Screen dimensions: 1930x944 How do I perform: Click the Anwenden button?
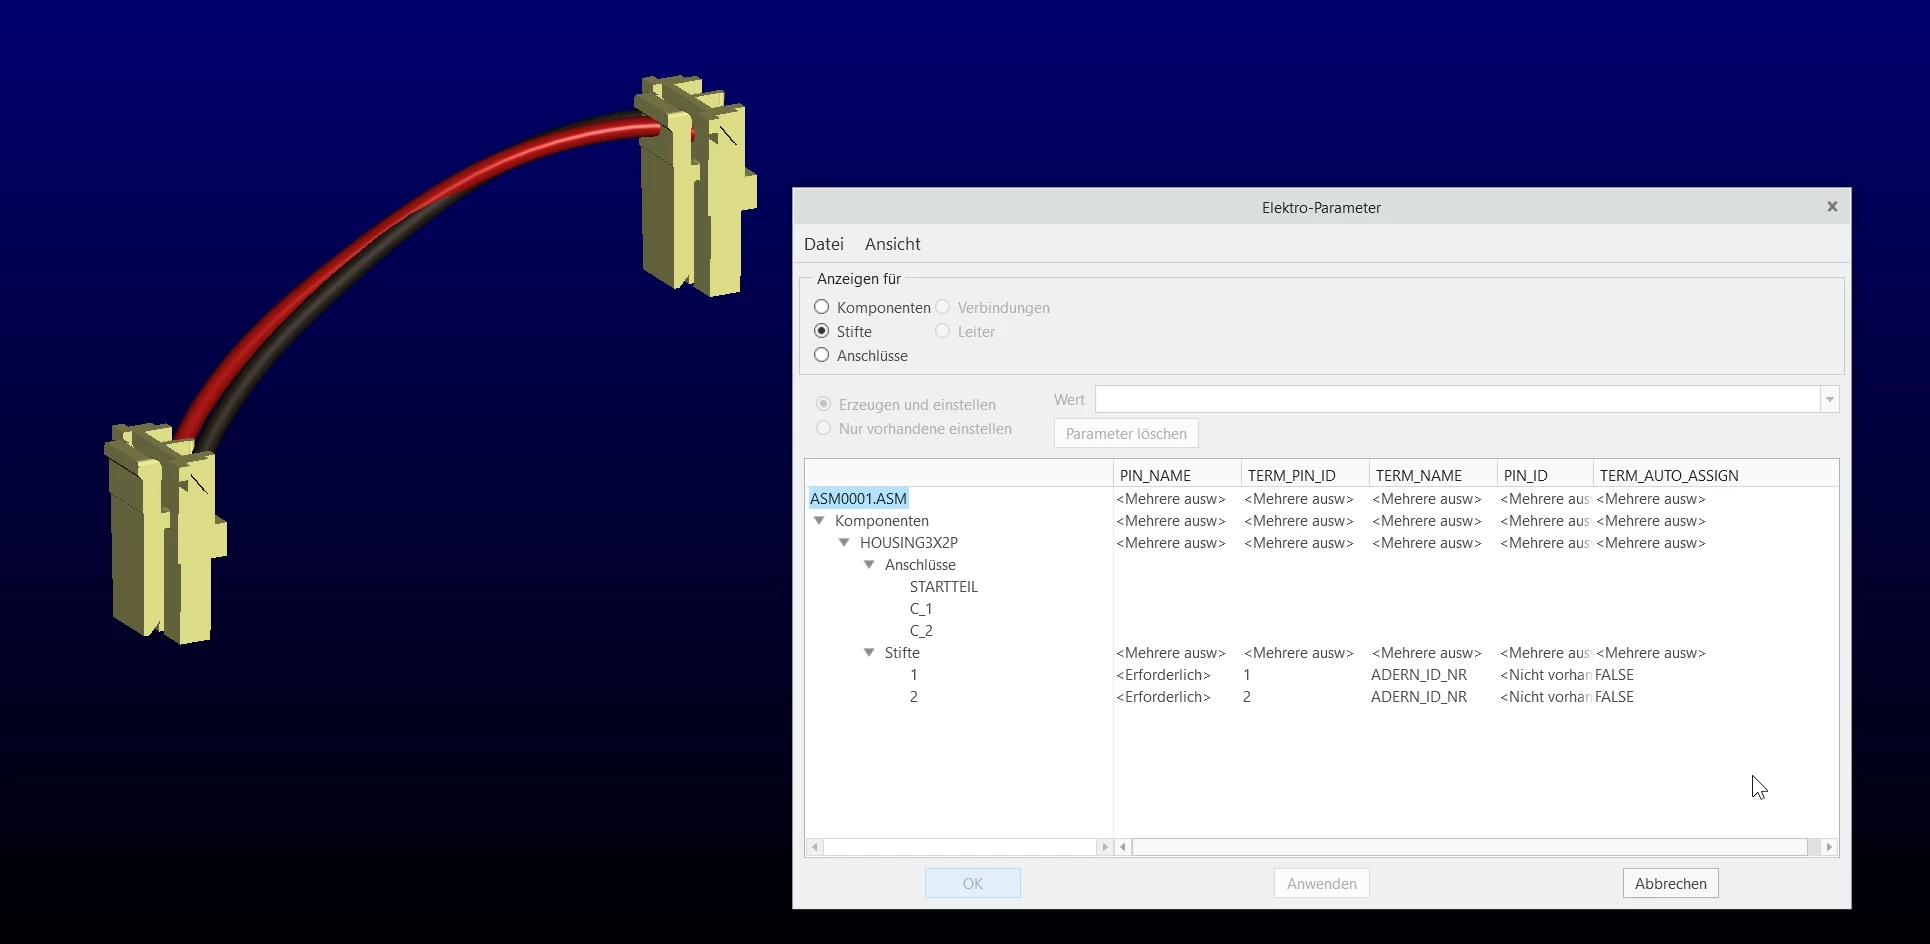tap(1321, 883)
